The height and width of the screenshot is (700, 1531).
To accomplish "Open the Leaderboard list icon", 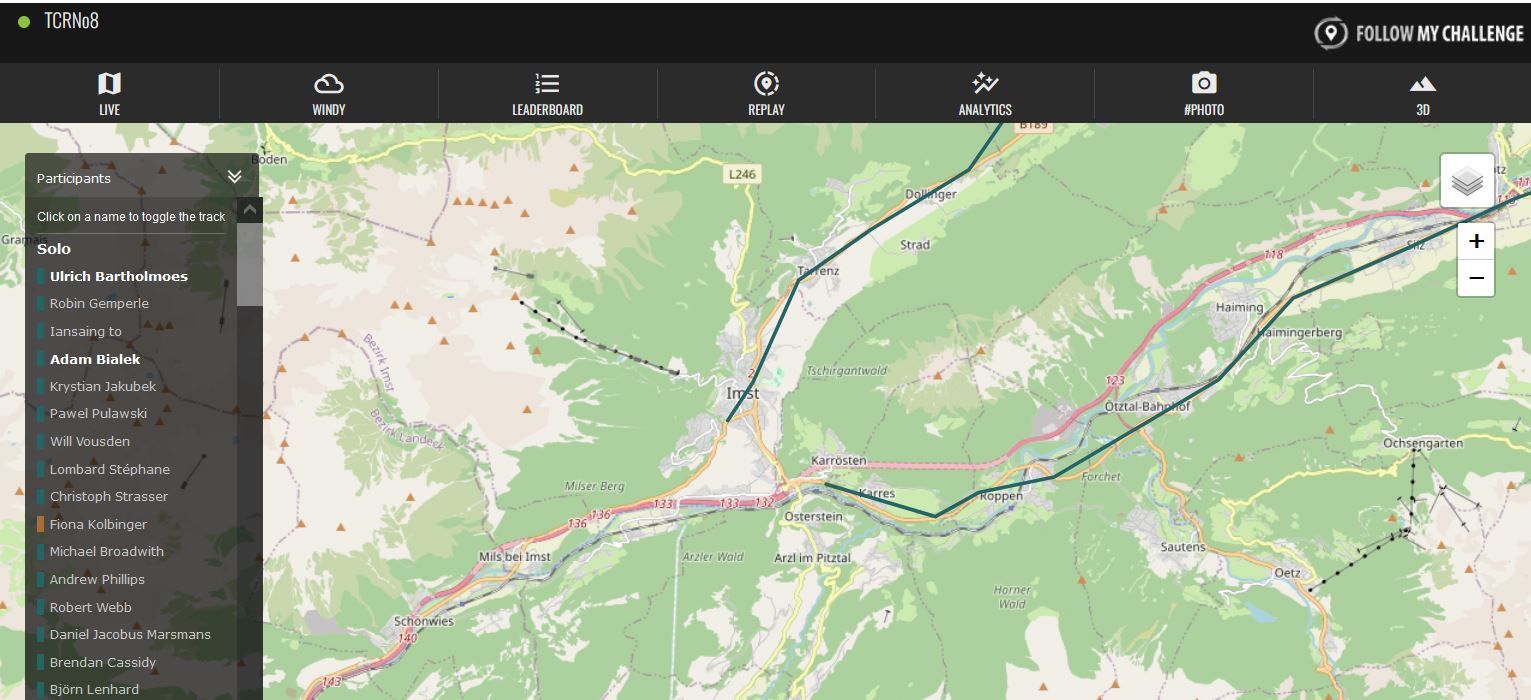I will click(547, 83).
